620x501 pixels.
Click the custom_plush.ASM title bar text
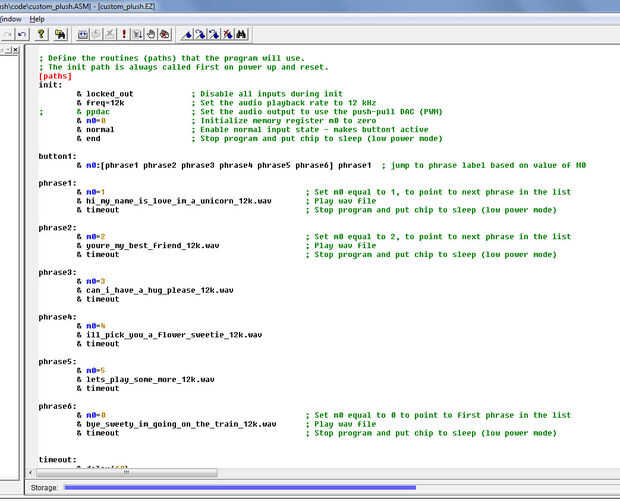(x=77, y=6)
